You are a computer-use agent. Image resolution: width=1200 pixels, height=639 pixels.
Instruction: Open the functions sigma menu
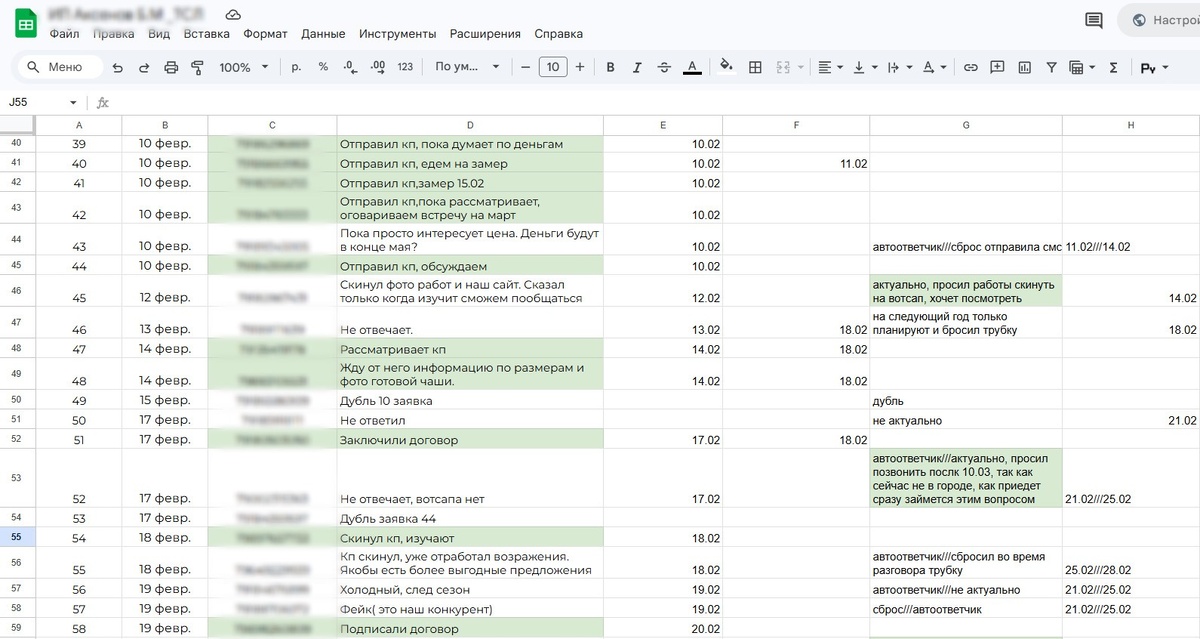(1114, 67)
